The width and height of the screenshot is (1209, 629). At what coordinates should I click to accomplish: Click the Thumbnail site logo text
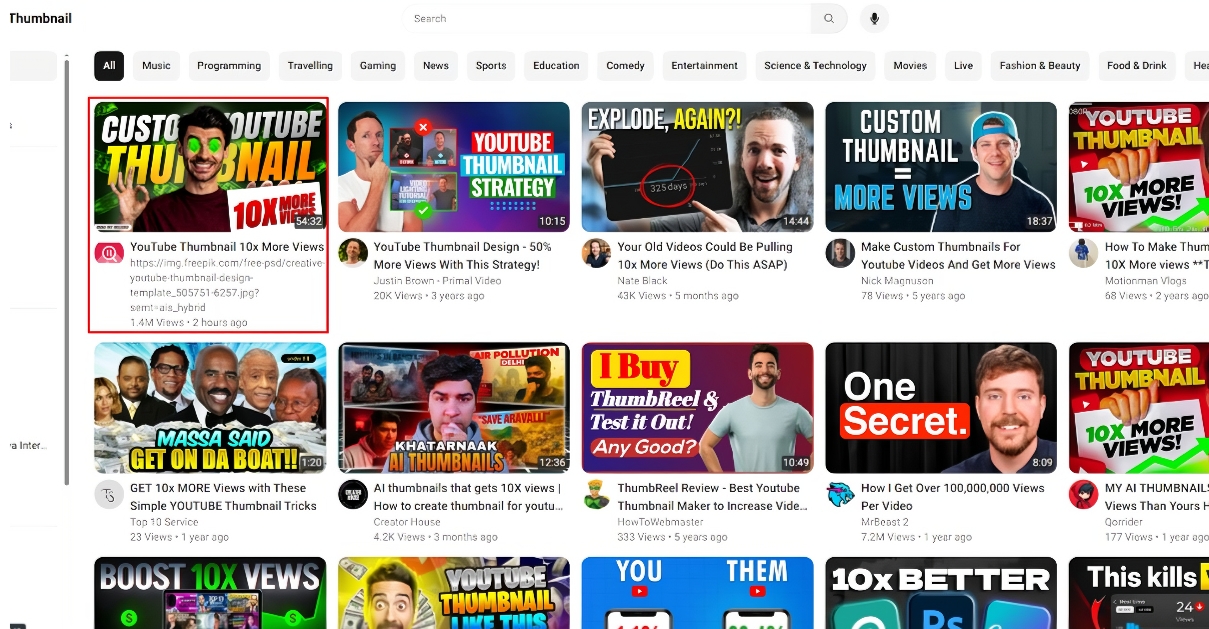(40, 18)
